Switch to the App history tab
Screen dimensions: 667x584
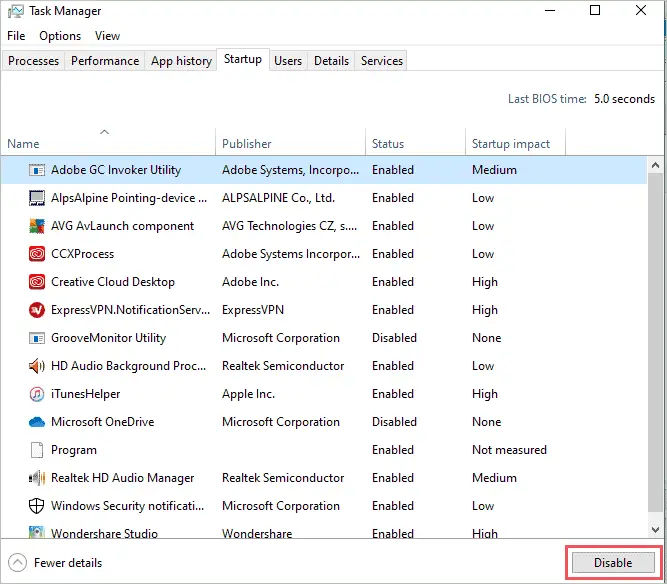181,61
